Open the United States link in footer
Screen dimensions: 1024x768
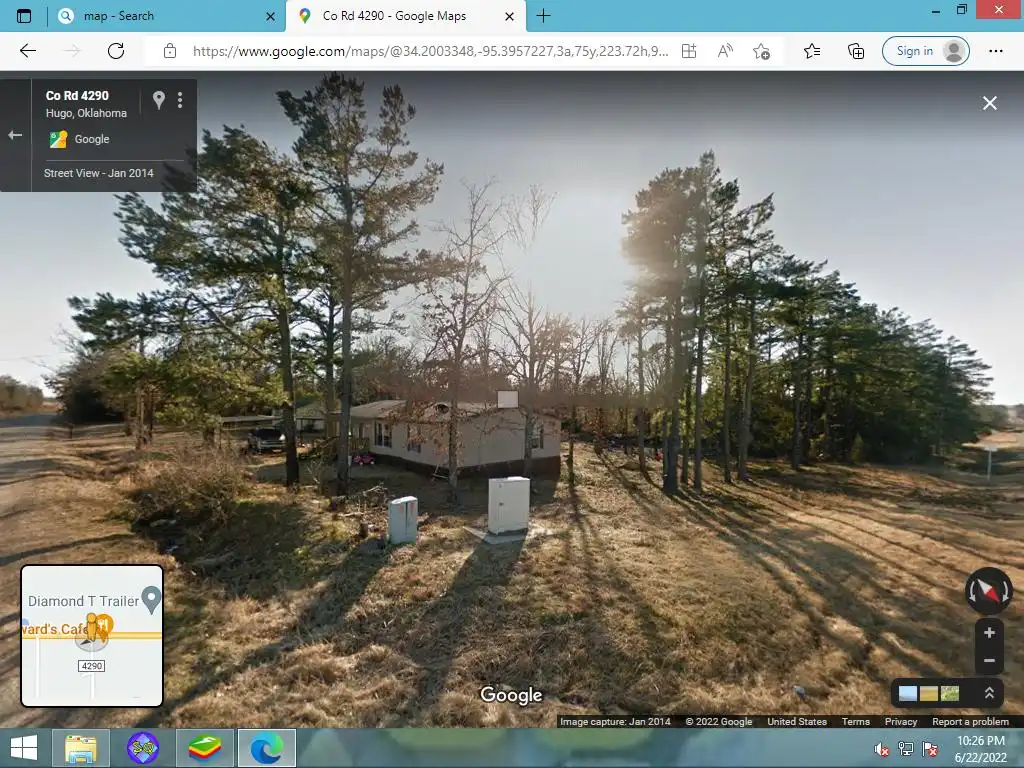tap(797, 722)
